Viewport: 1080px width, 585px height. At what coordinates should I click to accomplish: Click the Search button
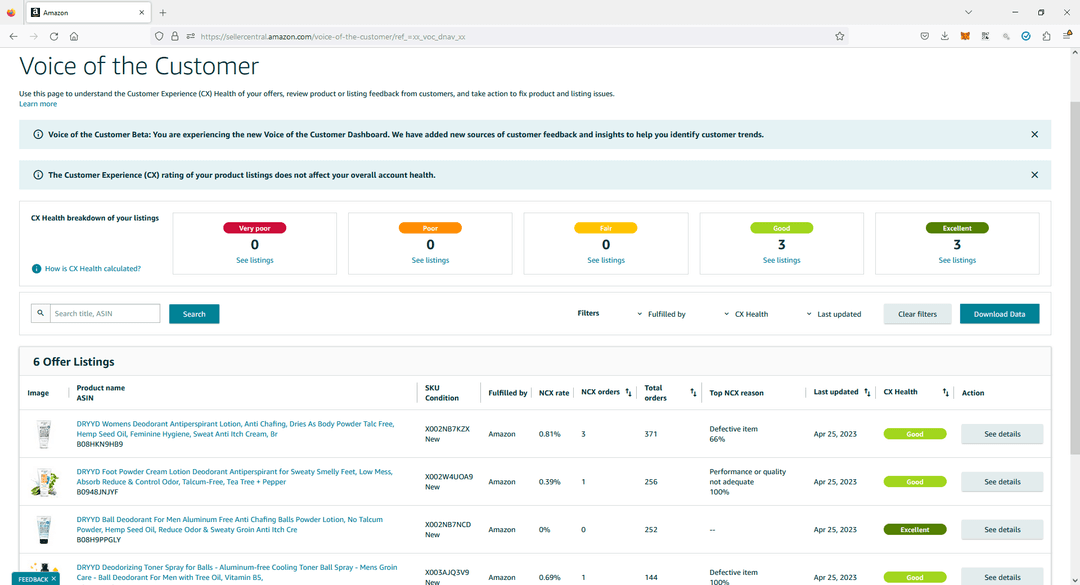[194, 314]
